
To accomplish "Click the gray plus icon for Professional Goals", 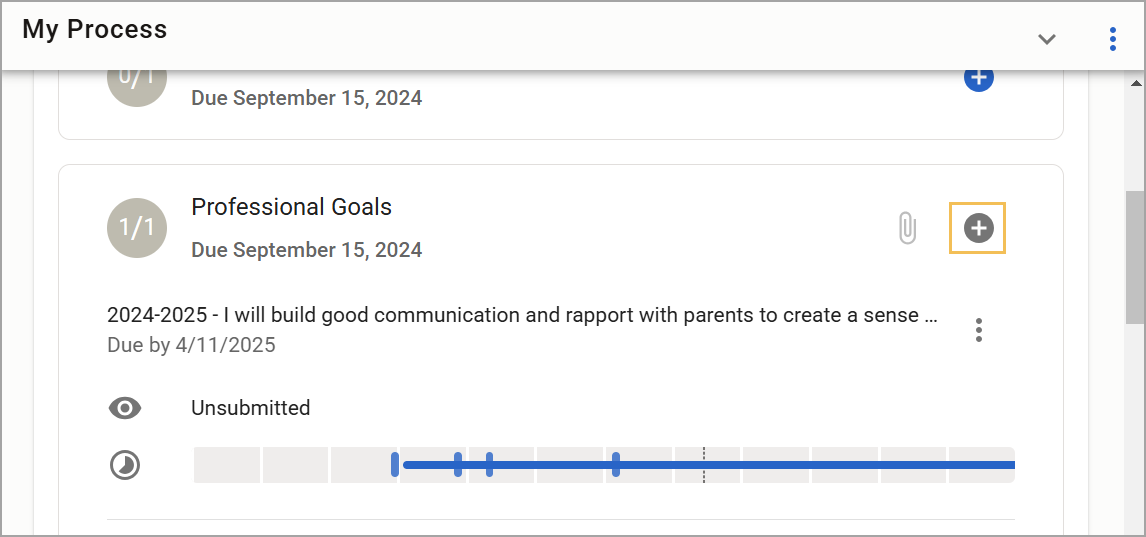I will [978, 228].
